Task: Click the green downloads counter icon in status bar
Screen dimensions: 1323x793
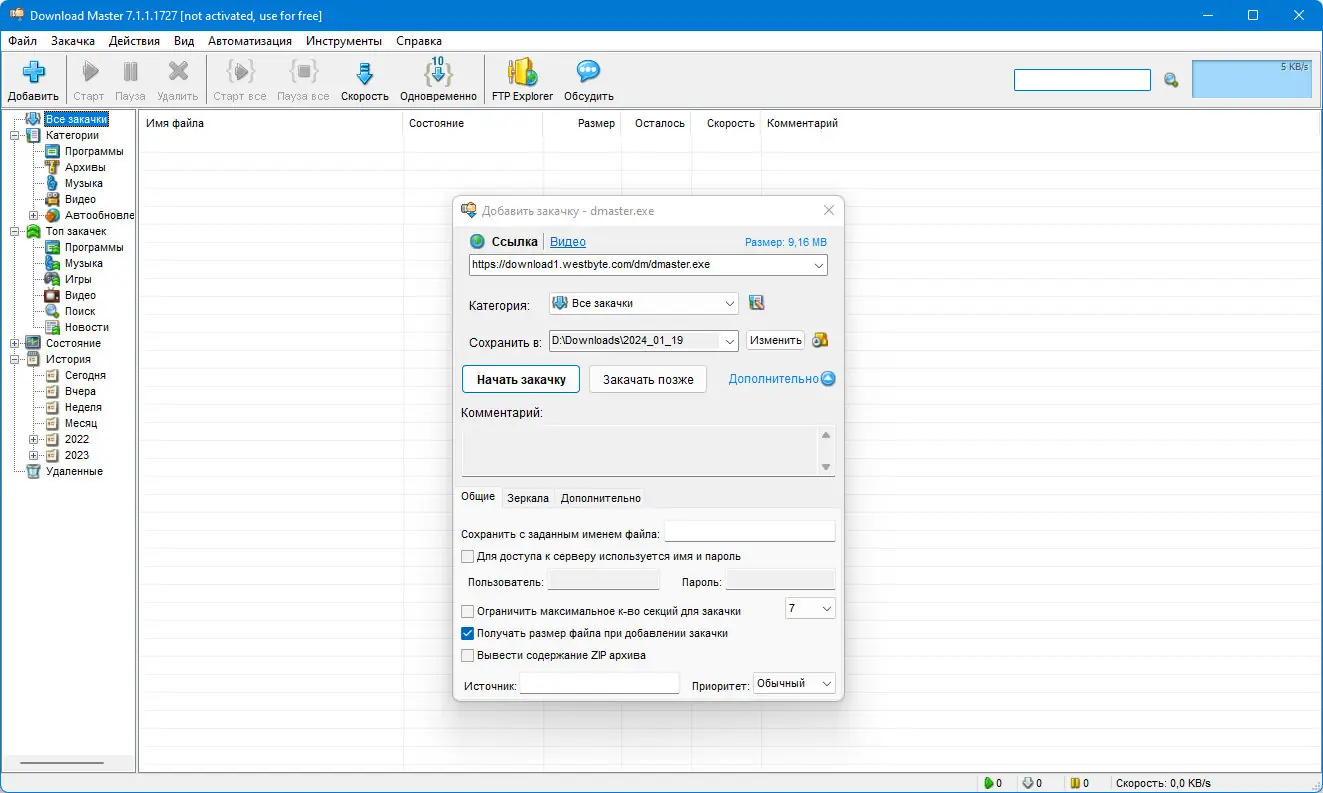Action: (x=988, y=783)
